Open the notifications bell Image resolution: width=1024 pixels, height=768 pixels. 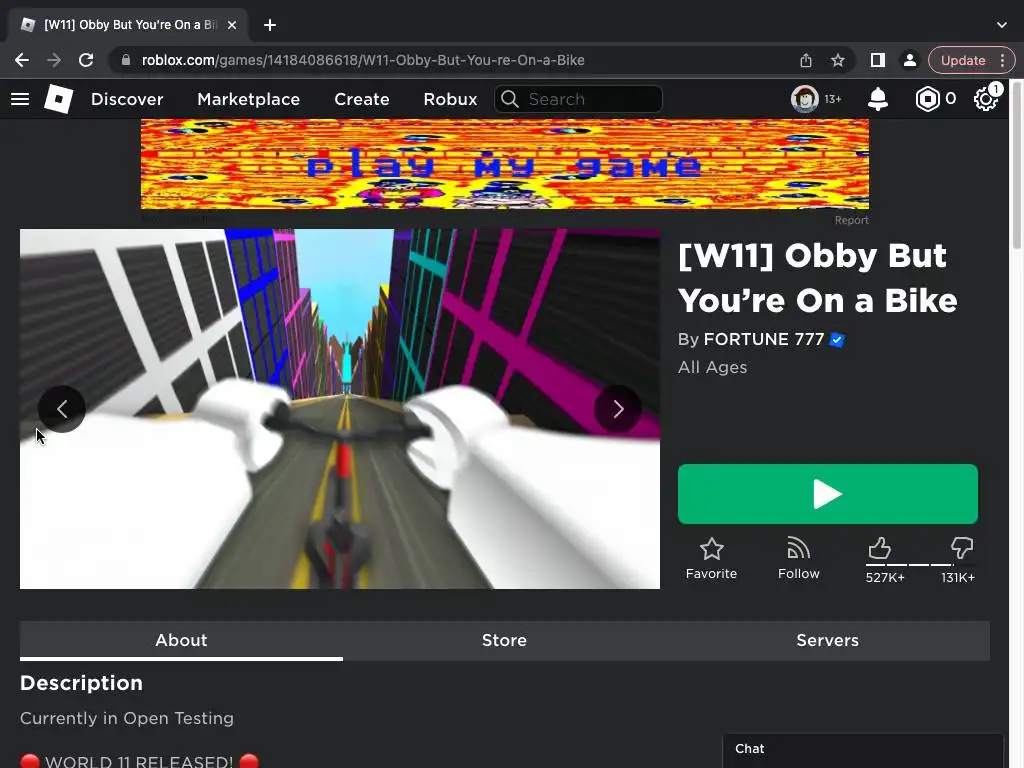pos(878,99)
